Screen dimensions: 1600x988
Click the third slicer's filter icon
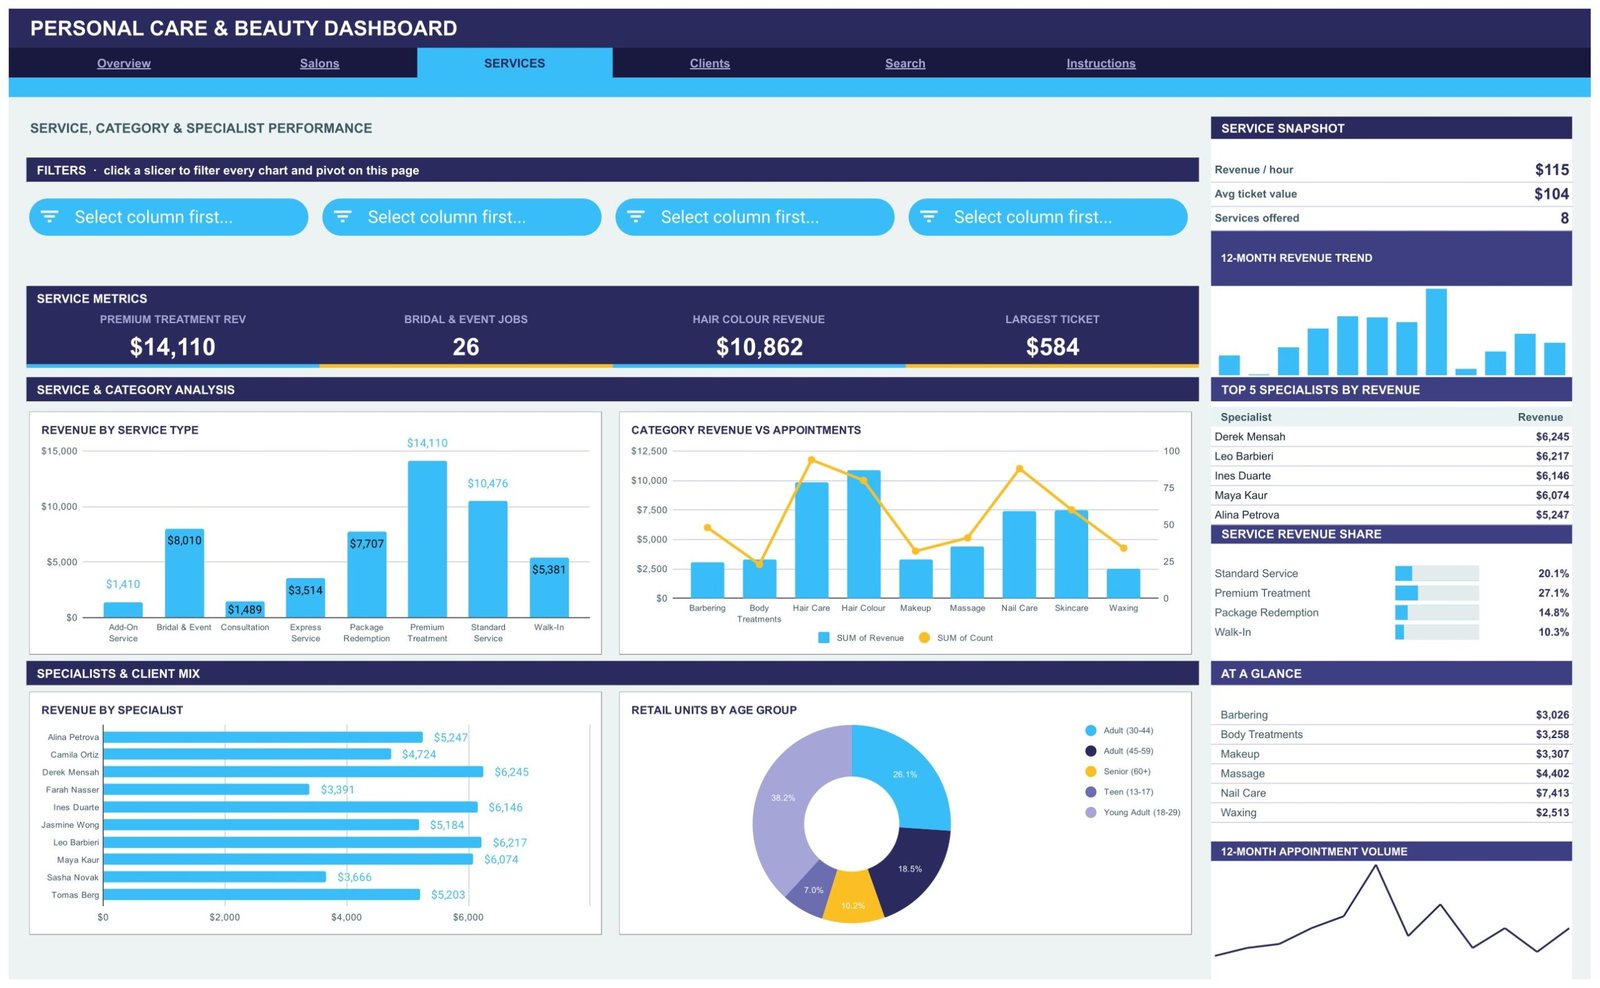[x=636, y=217]
